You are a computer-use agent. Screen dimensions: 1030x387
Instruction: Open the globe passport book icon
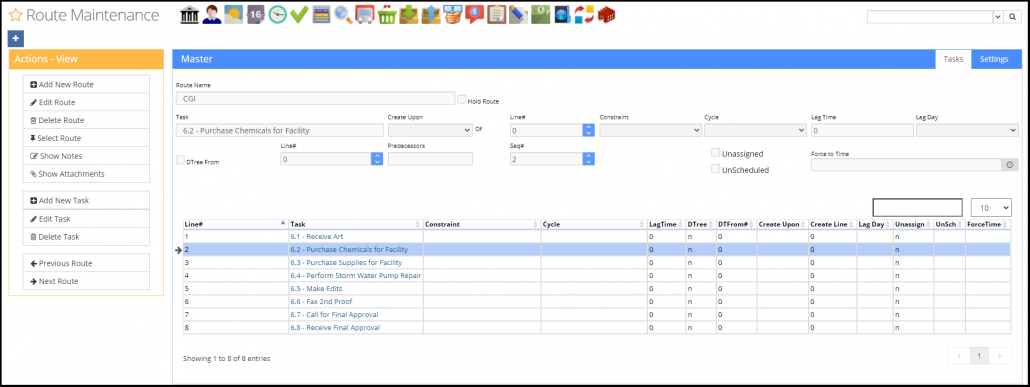[x=562, y=14]
